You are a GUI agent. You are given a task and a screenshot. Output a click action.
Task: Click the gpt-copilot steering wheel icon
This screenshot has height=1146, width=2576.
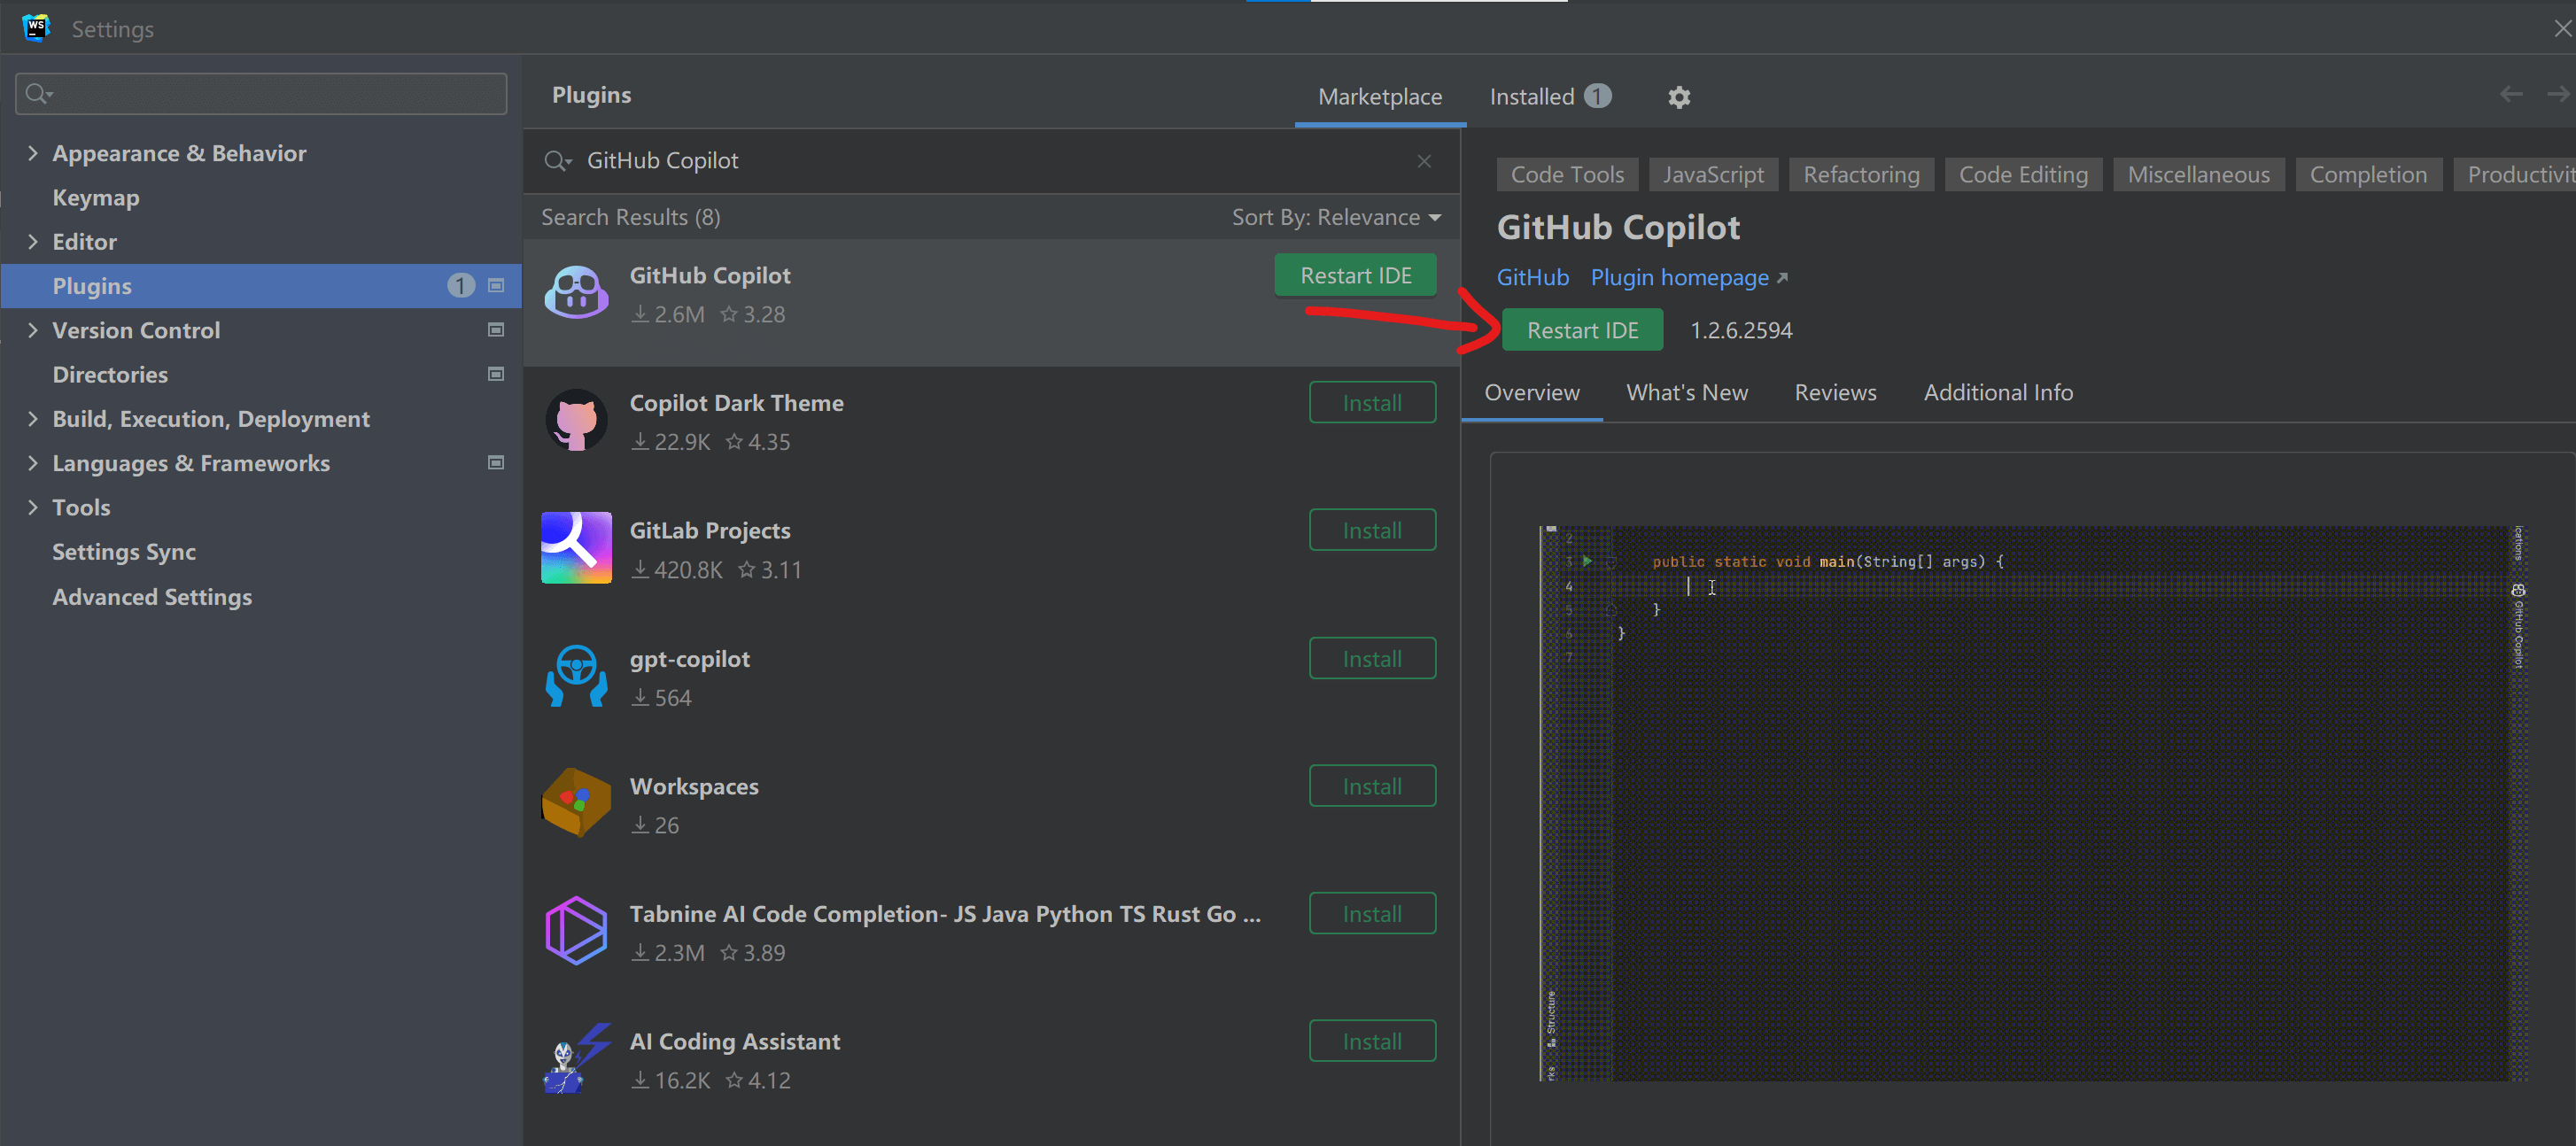click(x=576, y=676)
